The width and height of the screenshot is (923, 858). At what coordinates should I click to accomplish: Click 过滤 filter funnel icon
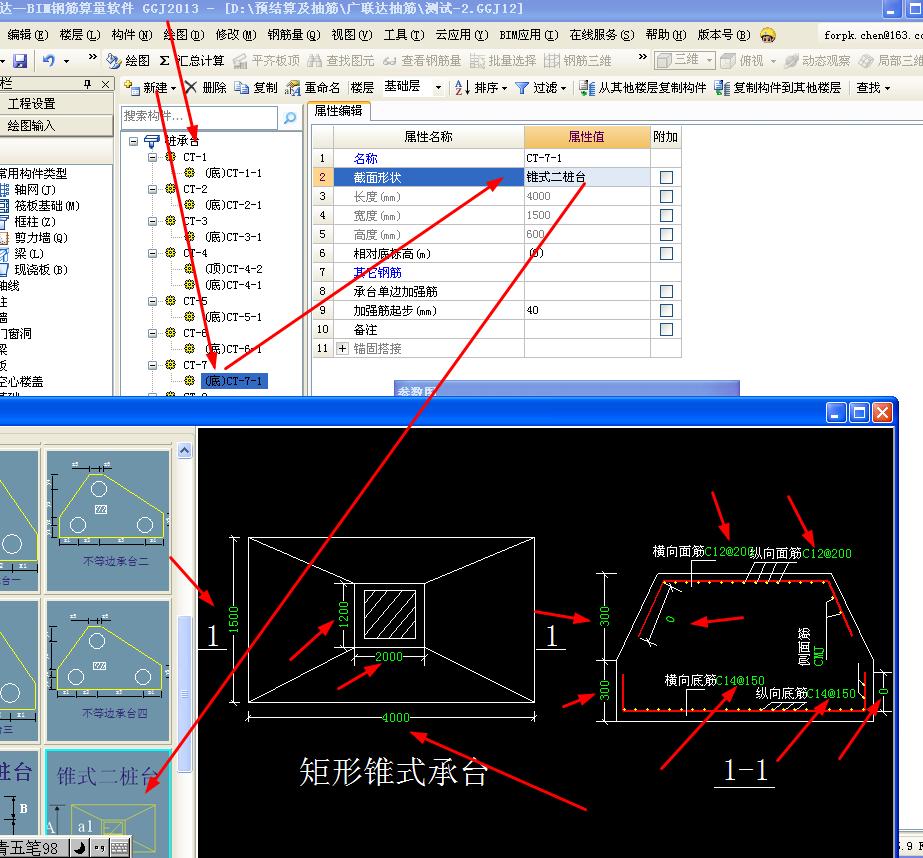[522, 88]
